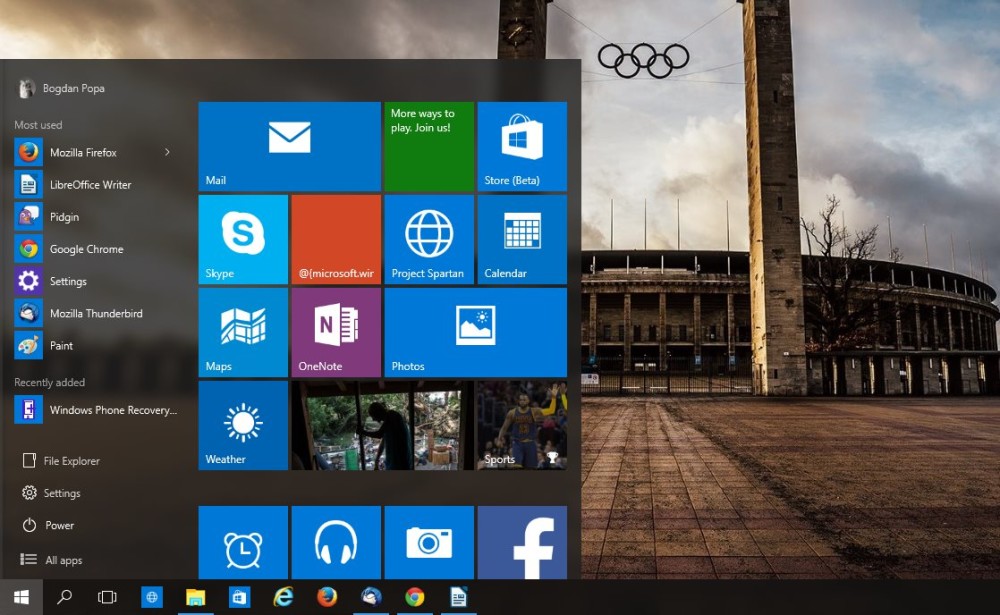Open the Mail tile

pos(290,146)
